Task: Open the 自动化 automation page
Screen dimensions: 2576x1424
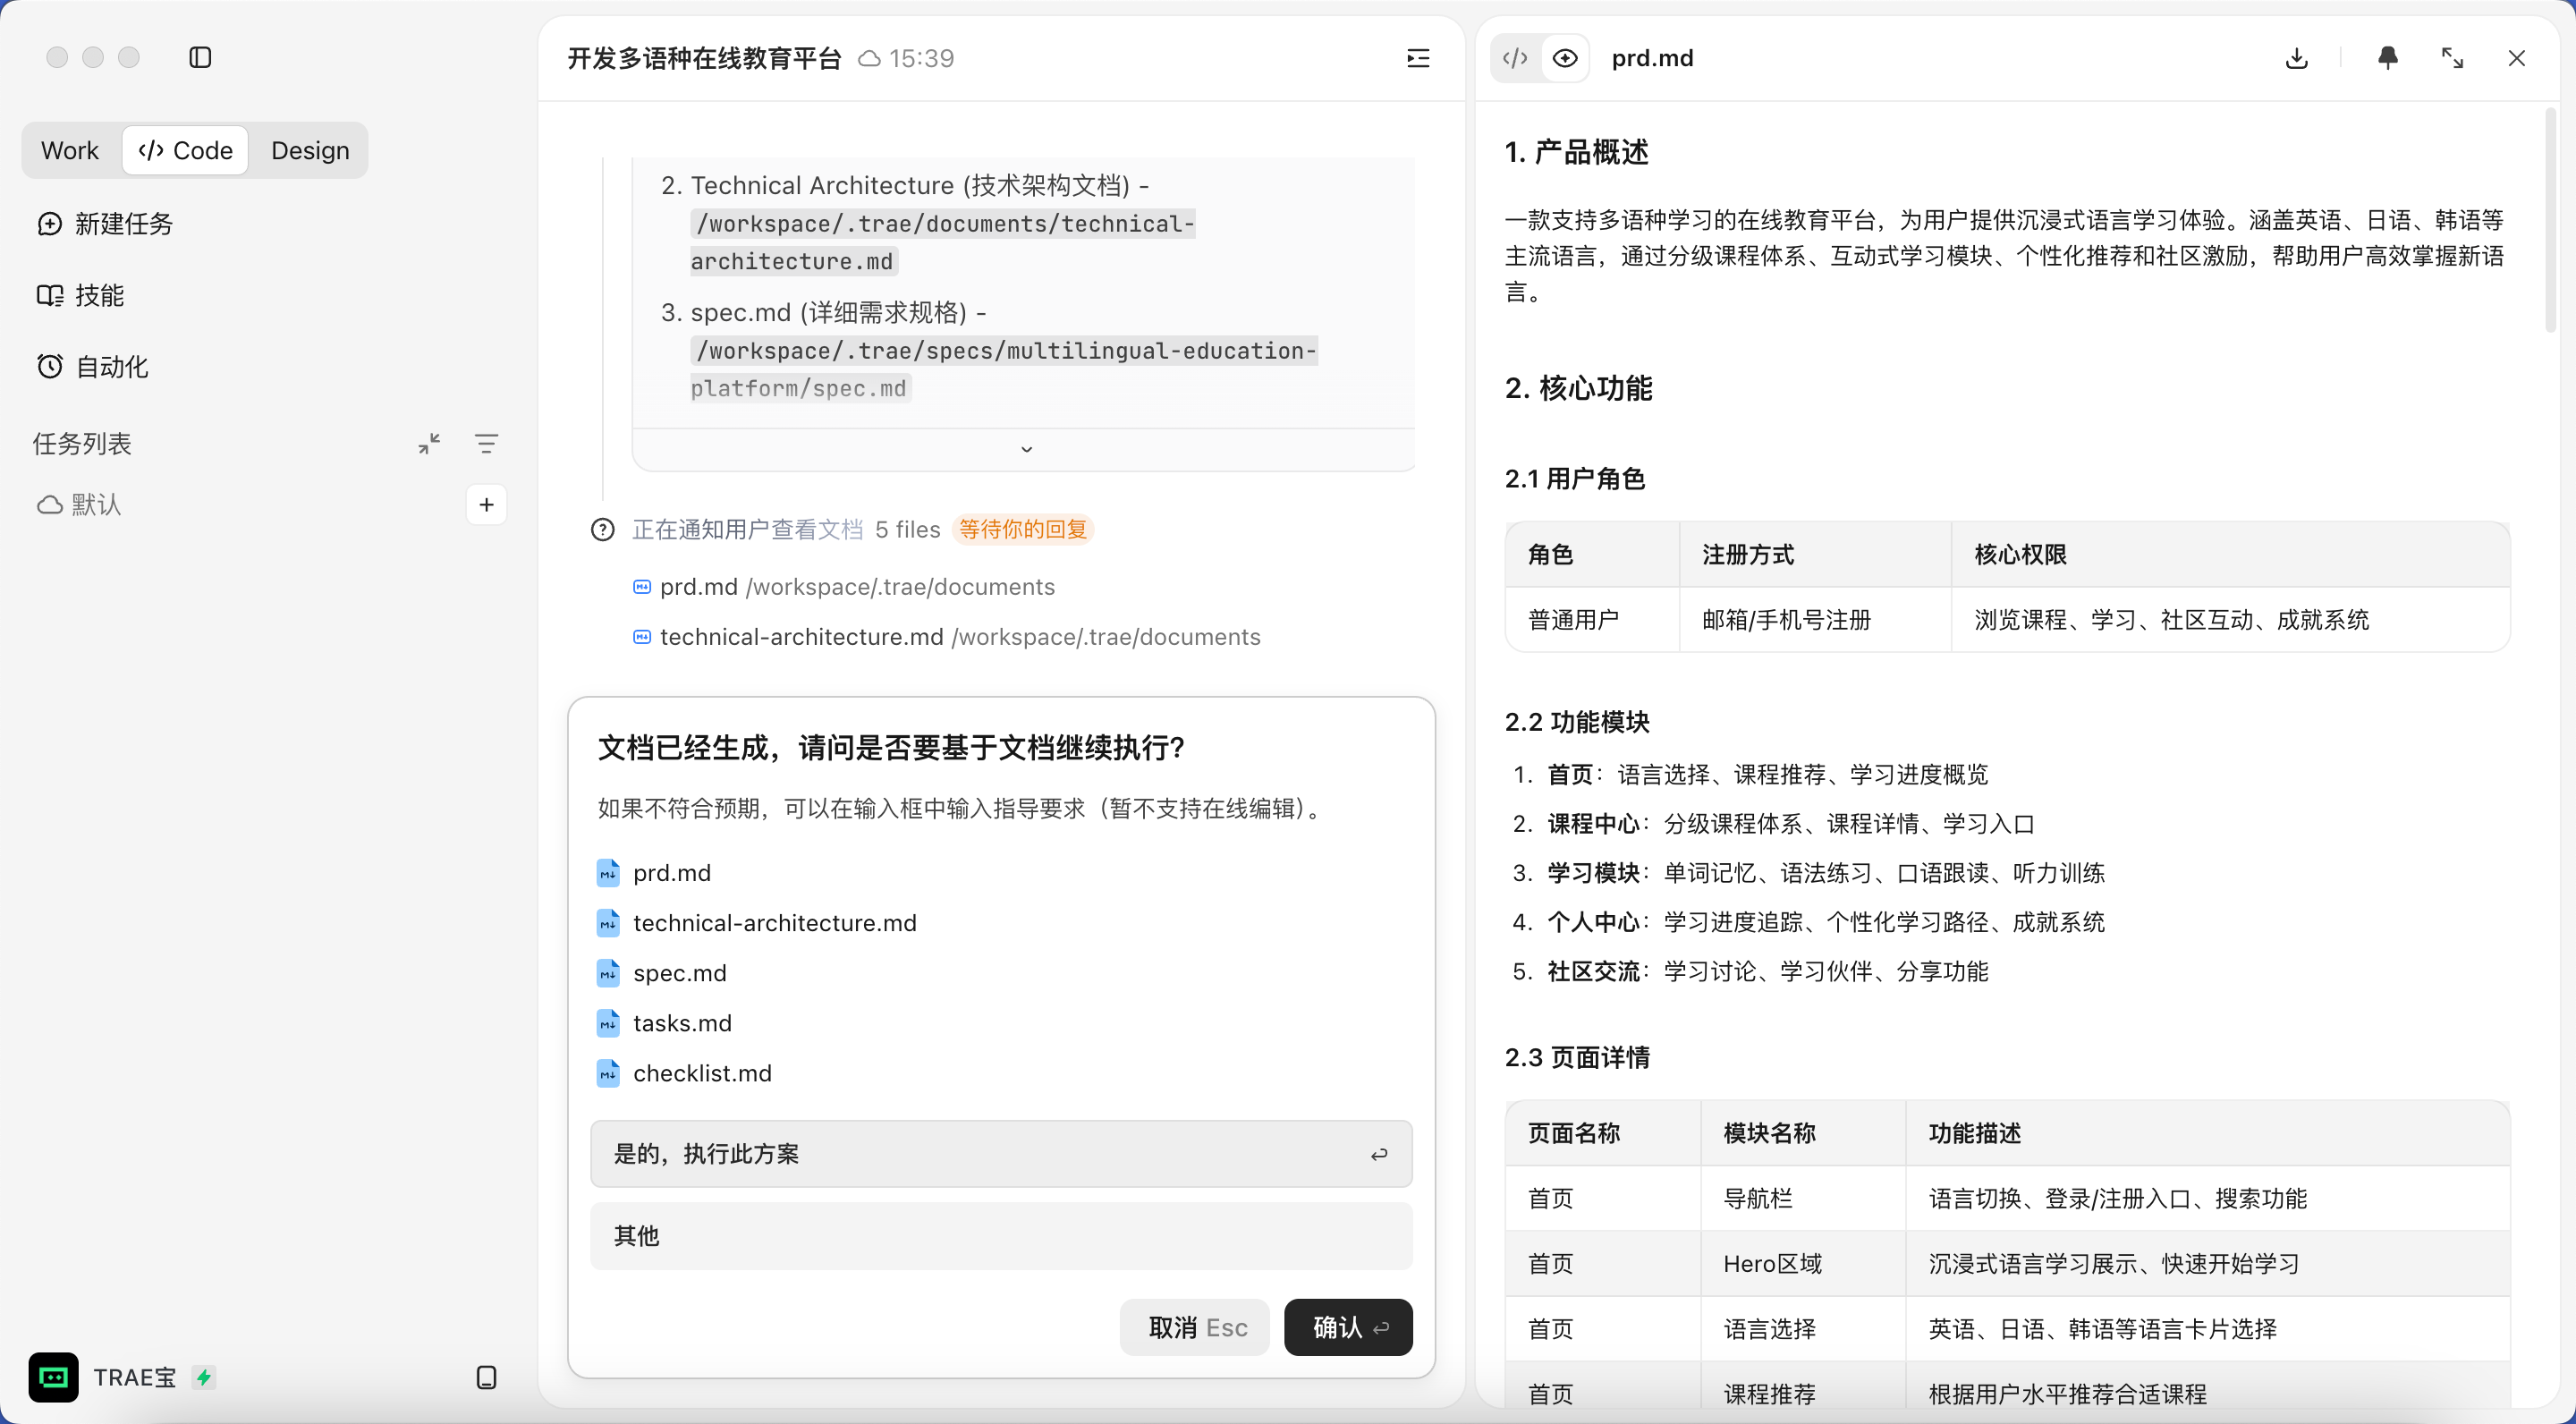Action: [x=92, y=367]
